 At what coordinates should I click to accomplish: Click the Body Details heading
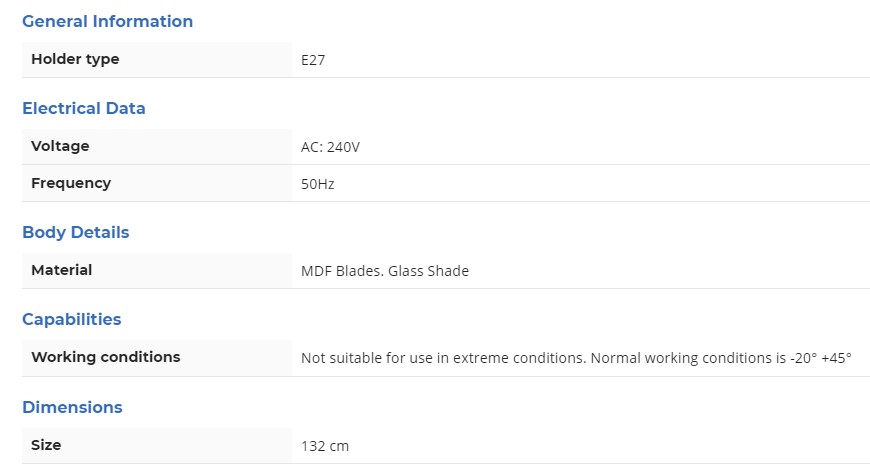76,232
